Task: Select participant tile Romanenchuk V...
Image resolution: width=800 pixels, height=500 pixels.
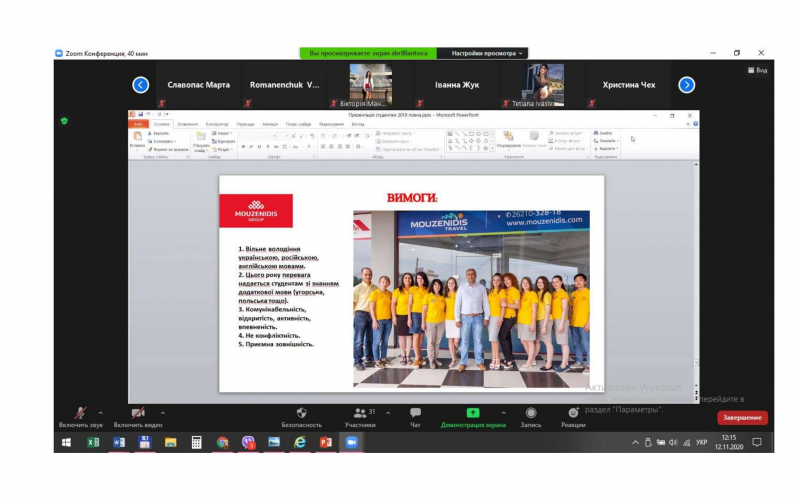Action: (284, 85)
